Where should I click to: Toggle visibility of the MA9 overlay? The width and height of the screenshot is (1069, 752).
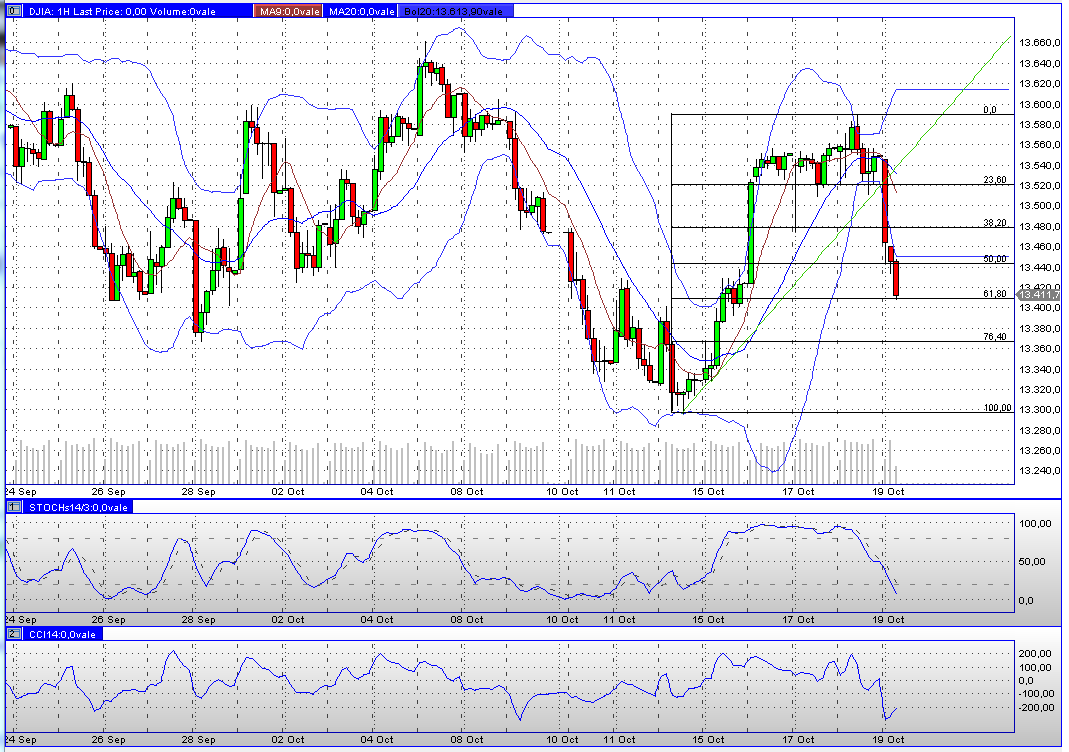coord(287,10)
